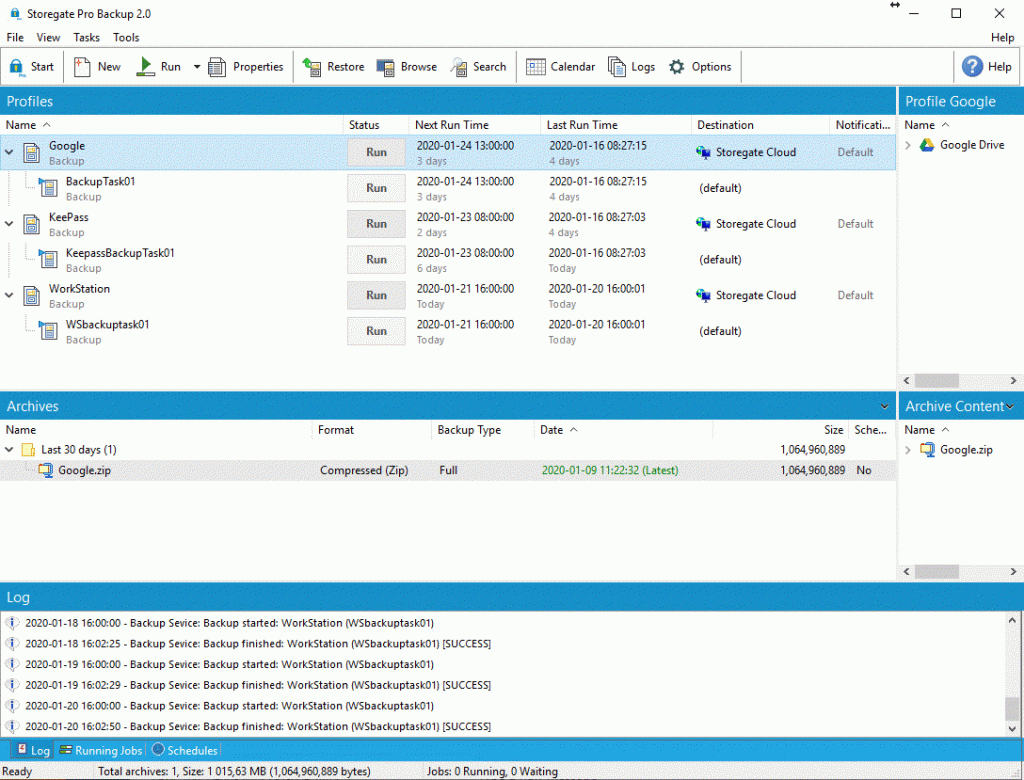
Task: Open the Tools menu
Action: [126, 37]
